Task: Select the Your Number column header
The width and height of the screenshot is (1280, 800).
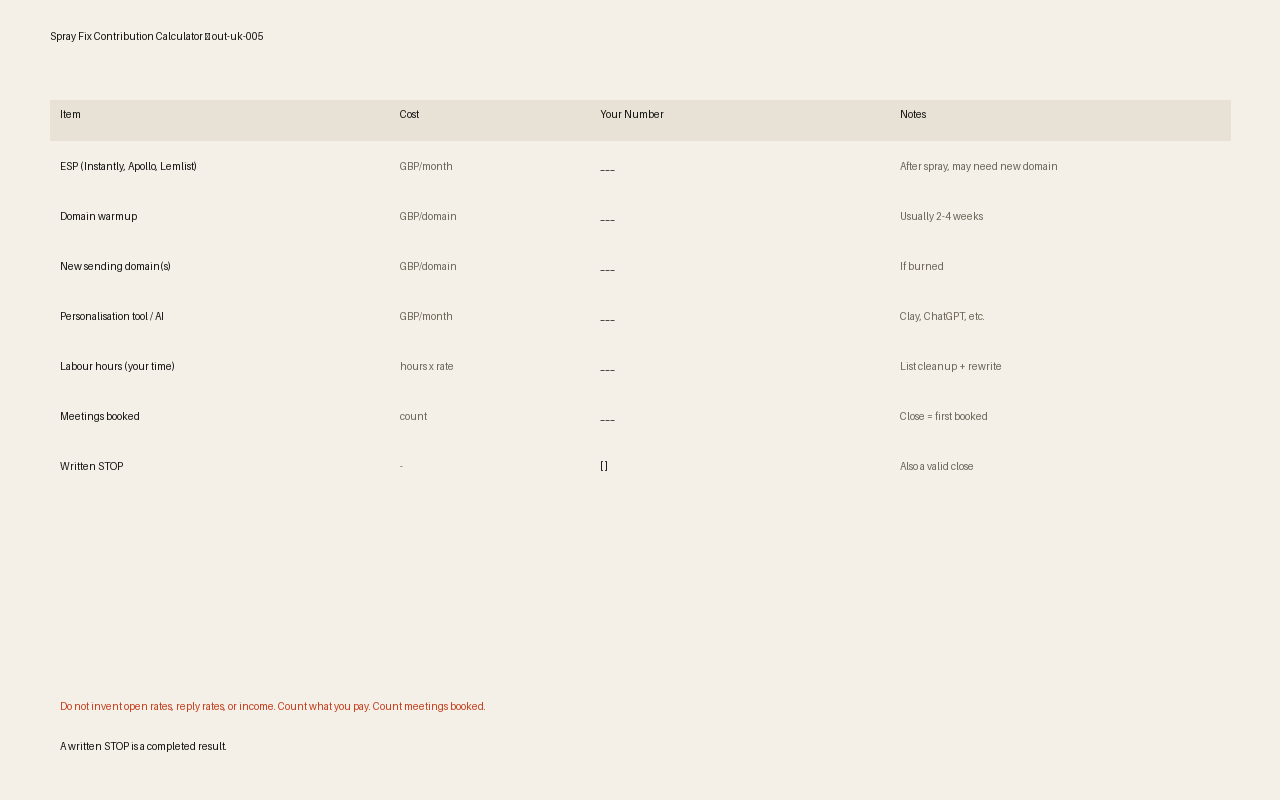Action: click(x=632, y=115)
